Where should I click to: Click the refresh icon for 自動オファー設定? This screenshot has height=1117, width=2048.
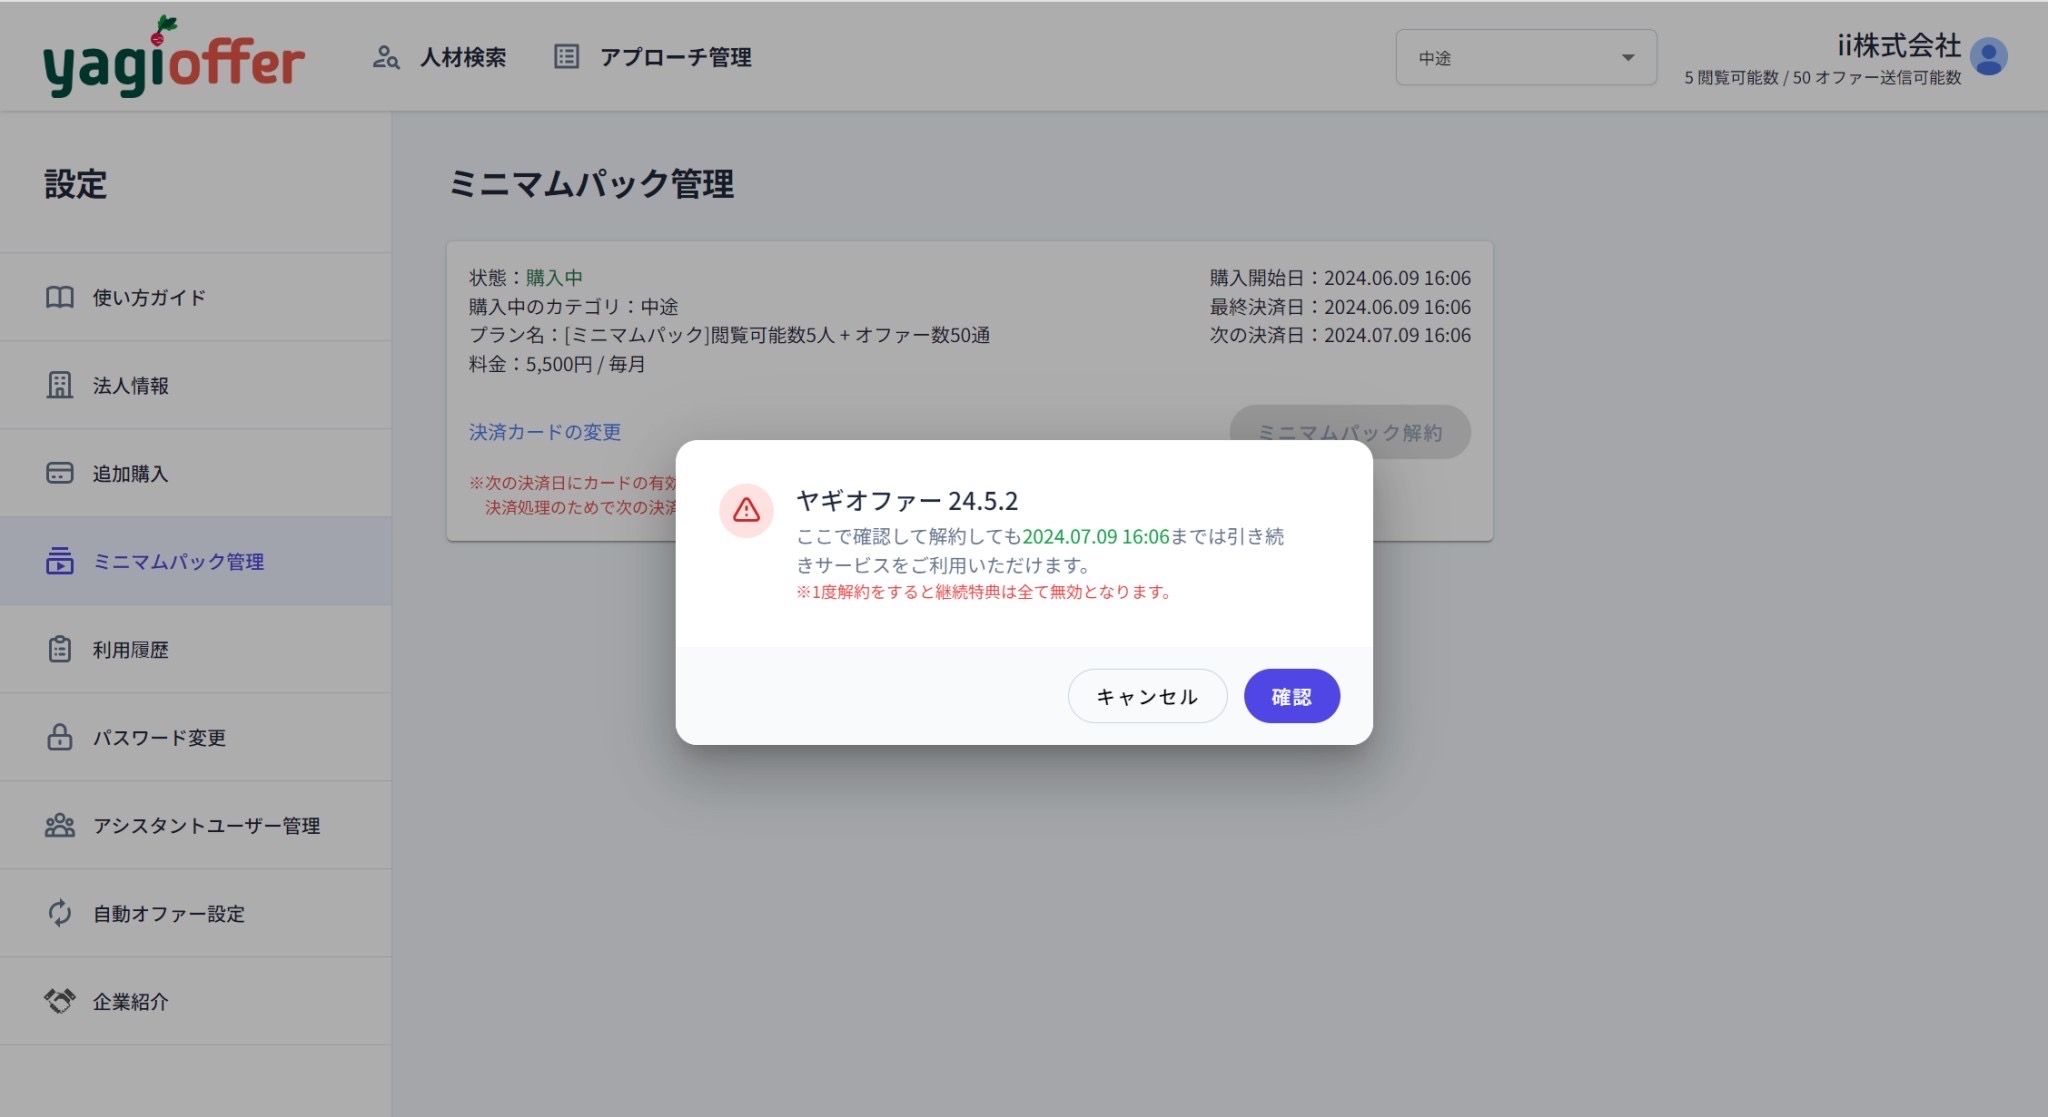click(60, 913)
